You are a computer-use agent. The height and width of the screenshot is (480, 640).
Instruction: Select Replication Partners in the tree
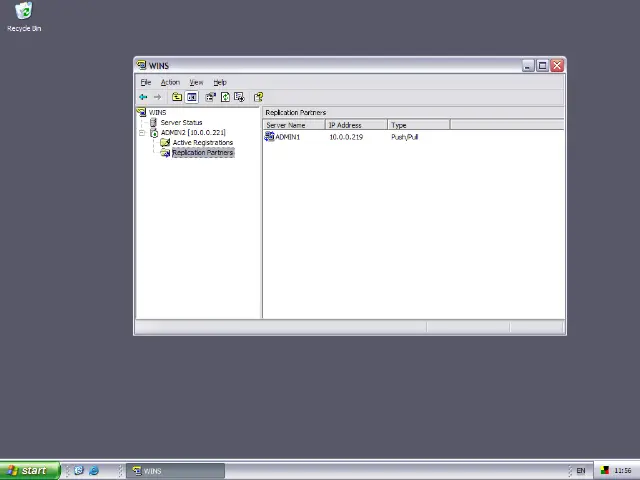click(x=203, y=153)
